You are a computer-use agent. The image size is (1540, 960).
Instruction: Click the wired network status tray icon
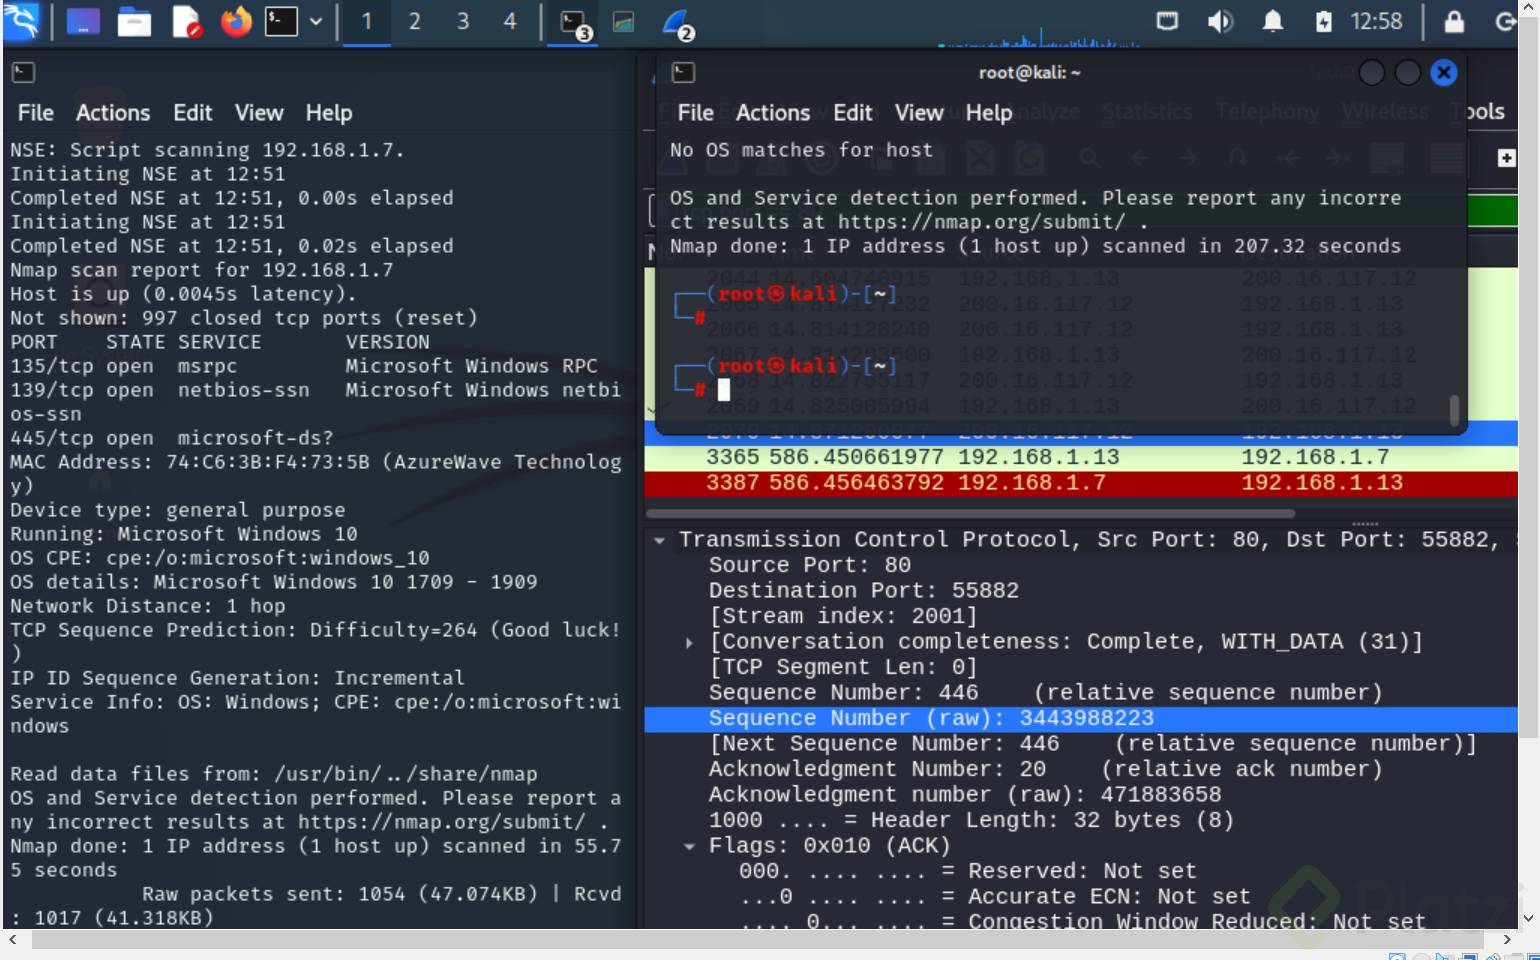click(x=1167, y=21)
